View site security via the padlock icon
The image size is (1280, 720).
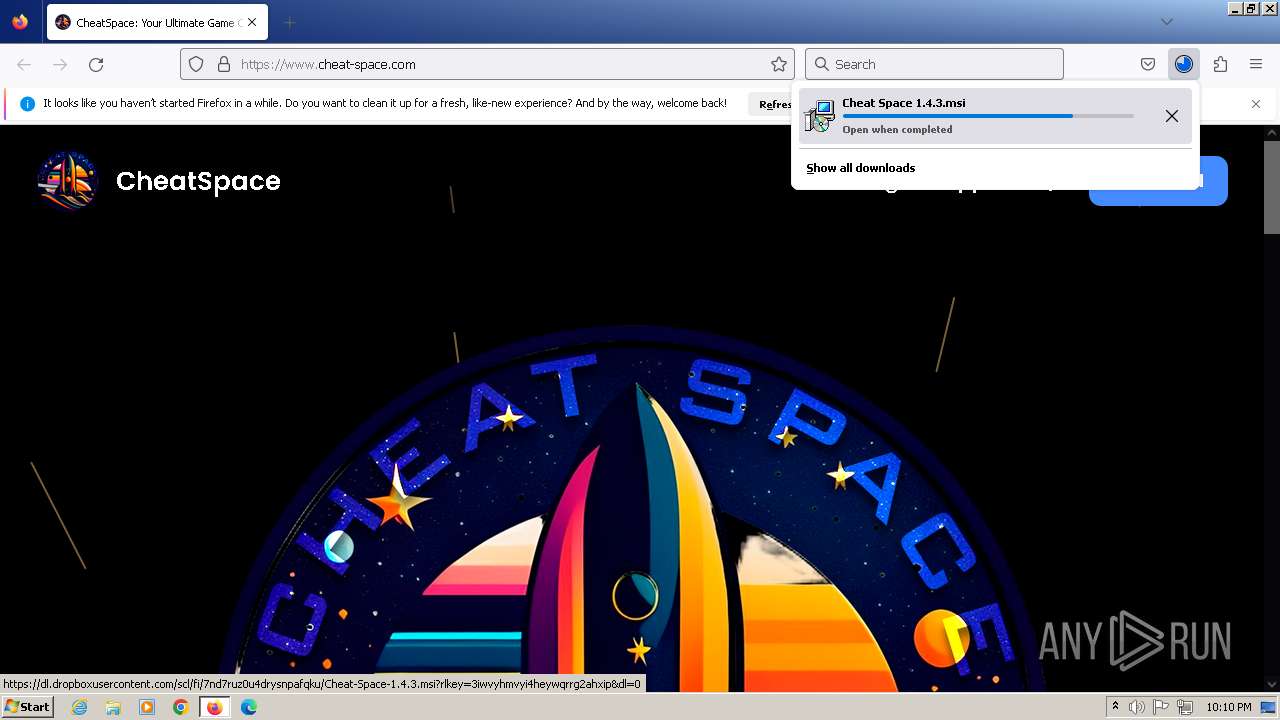click(x=224, y=64)
